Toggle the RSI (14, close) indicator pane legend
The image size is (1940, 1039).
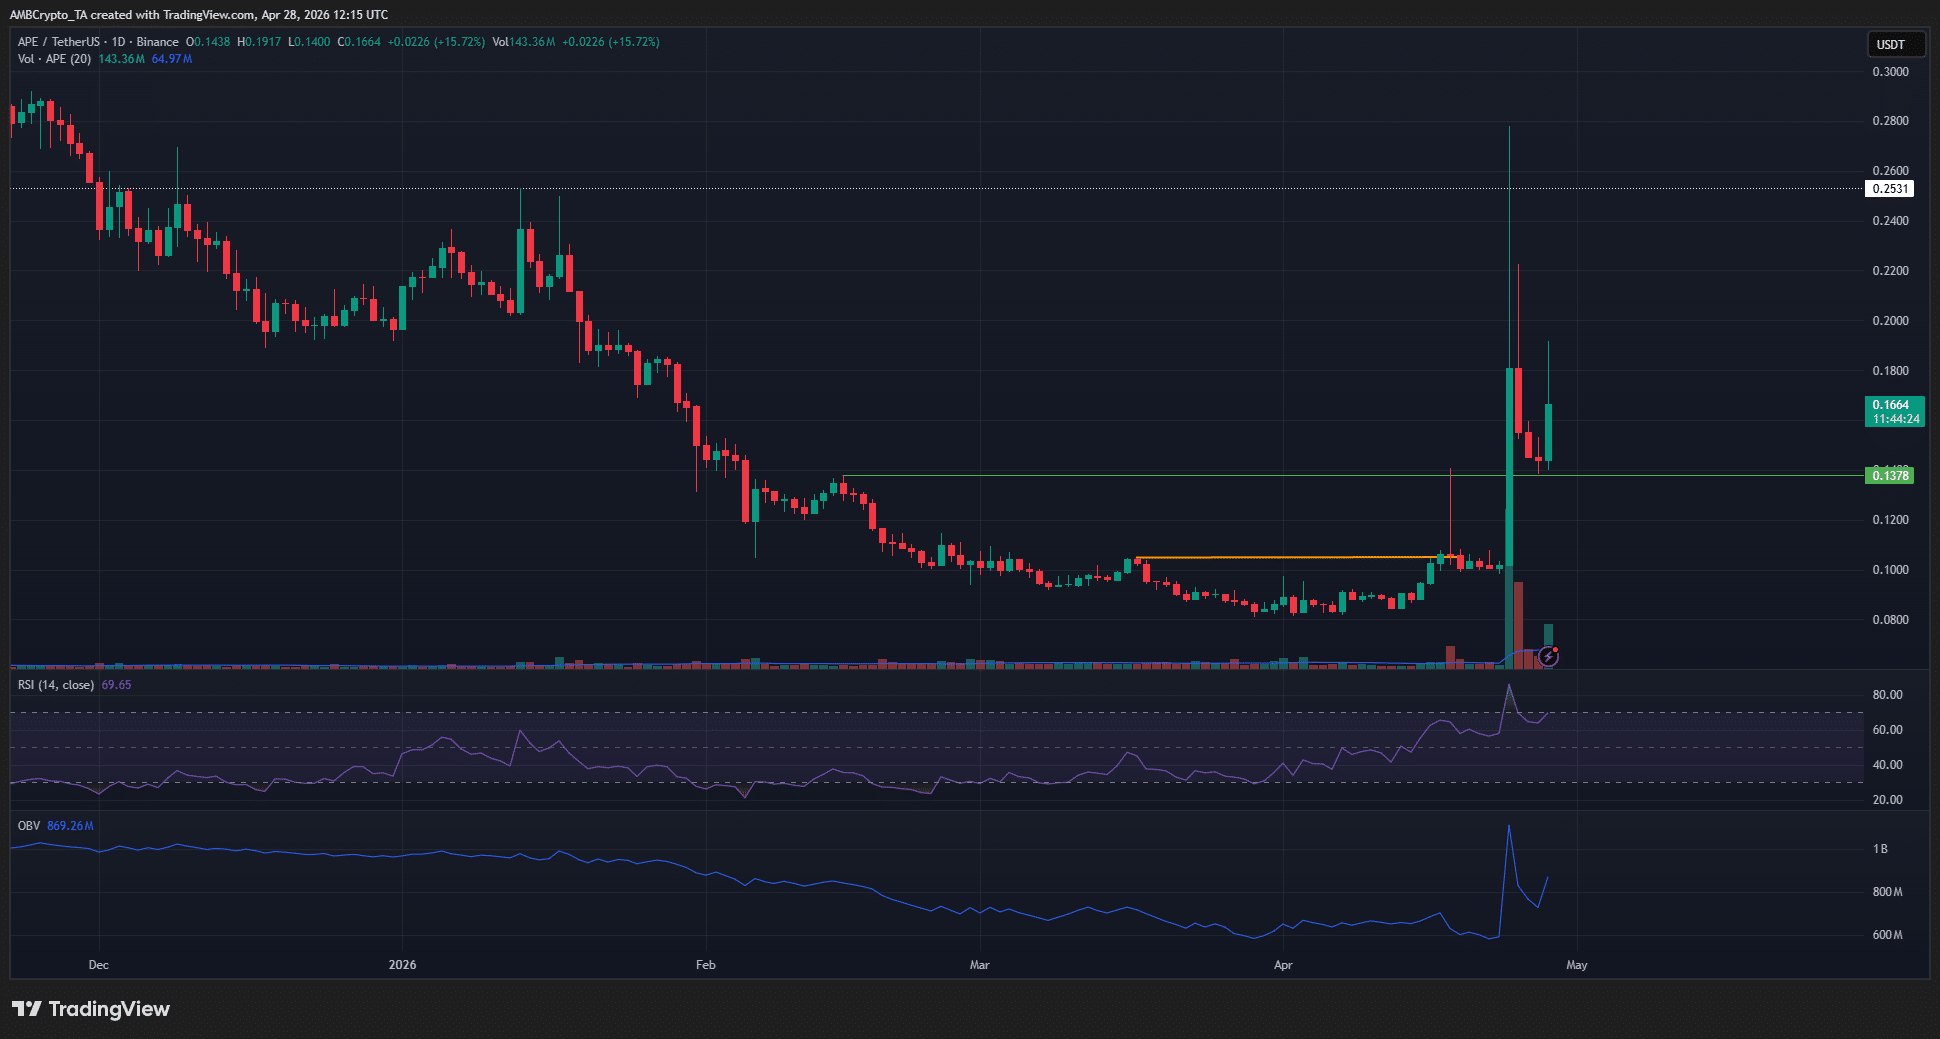click(x=55, y=684)
